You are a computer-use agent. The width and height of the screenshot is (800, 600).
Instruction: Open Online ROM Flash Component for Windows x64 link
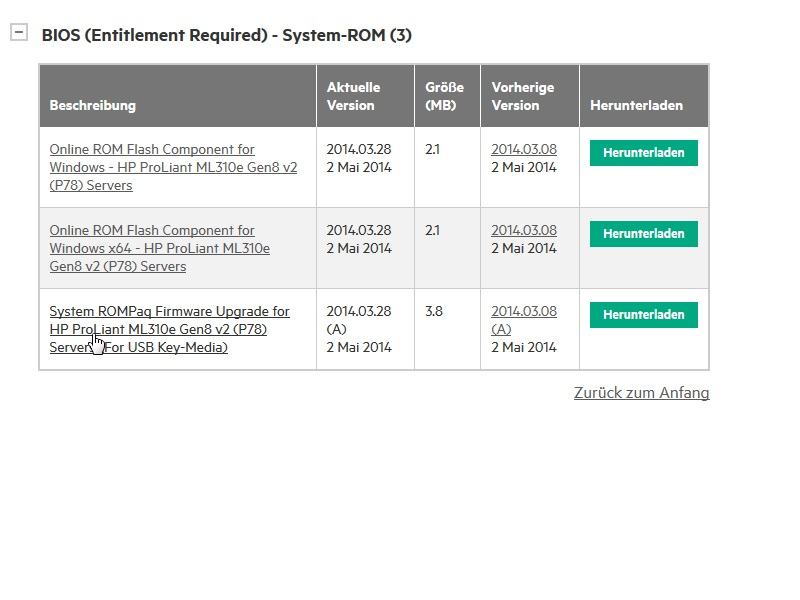160,248
